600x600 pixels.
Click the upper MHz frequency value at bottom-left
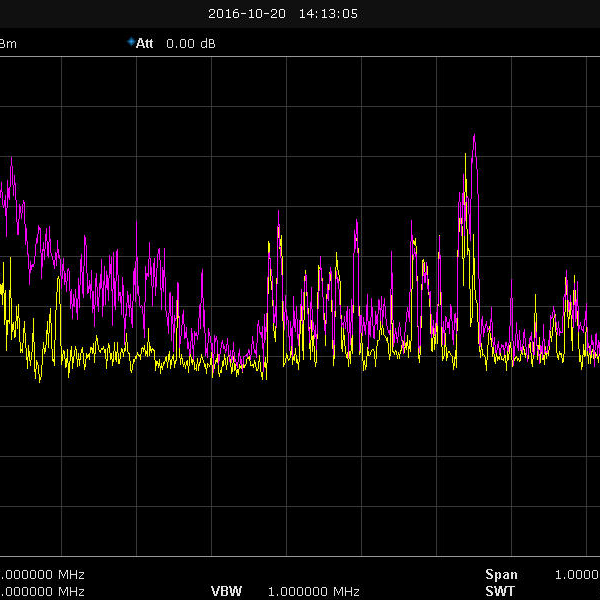pos(42,575)
